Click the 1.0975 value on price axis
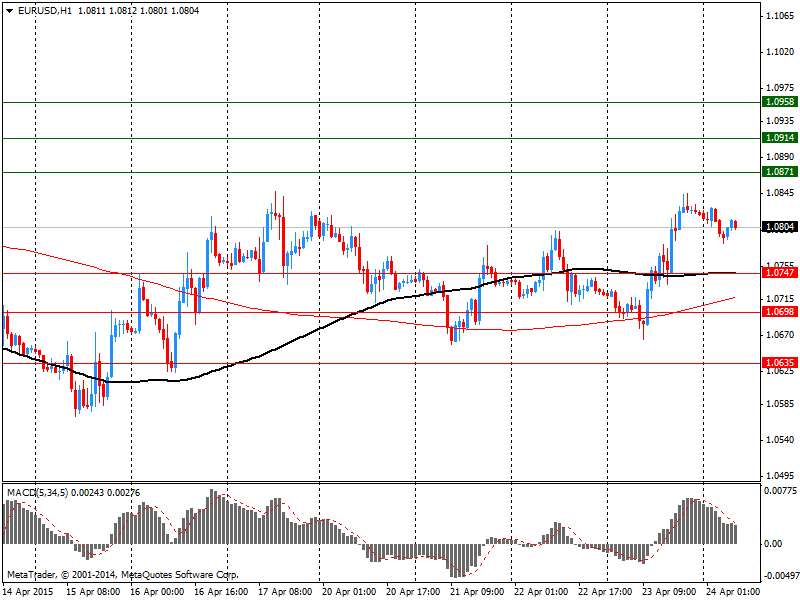800x600 pixels. click(x=780, y=88)
